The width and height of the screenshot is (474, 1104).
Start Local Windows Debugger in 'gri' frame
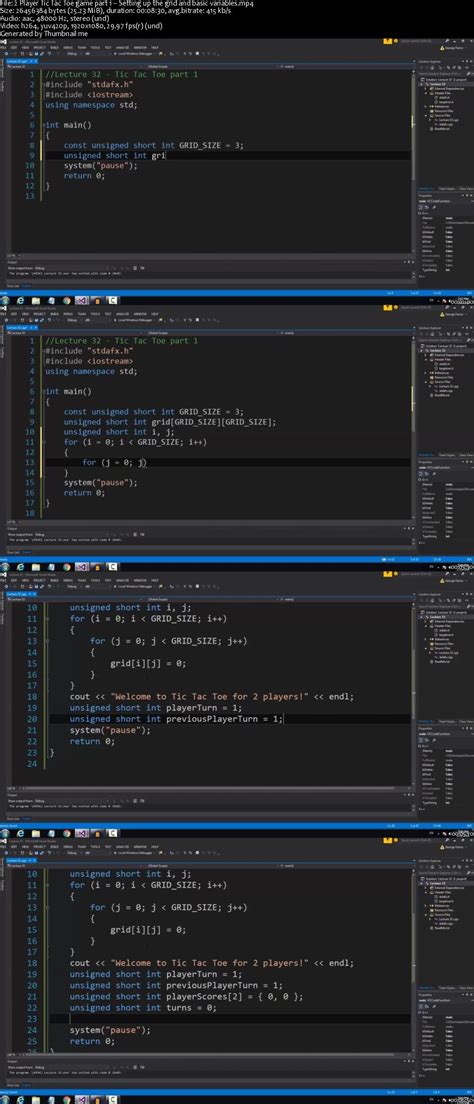(135, 54)
